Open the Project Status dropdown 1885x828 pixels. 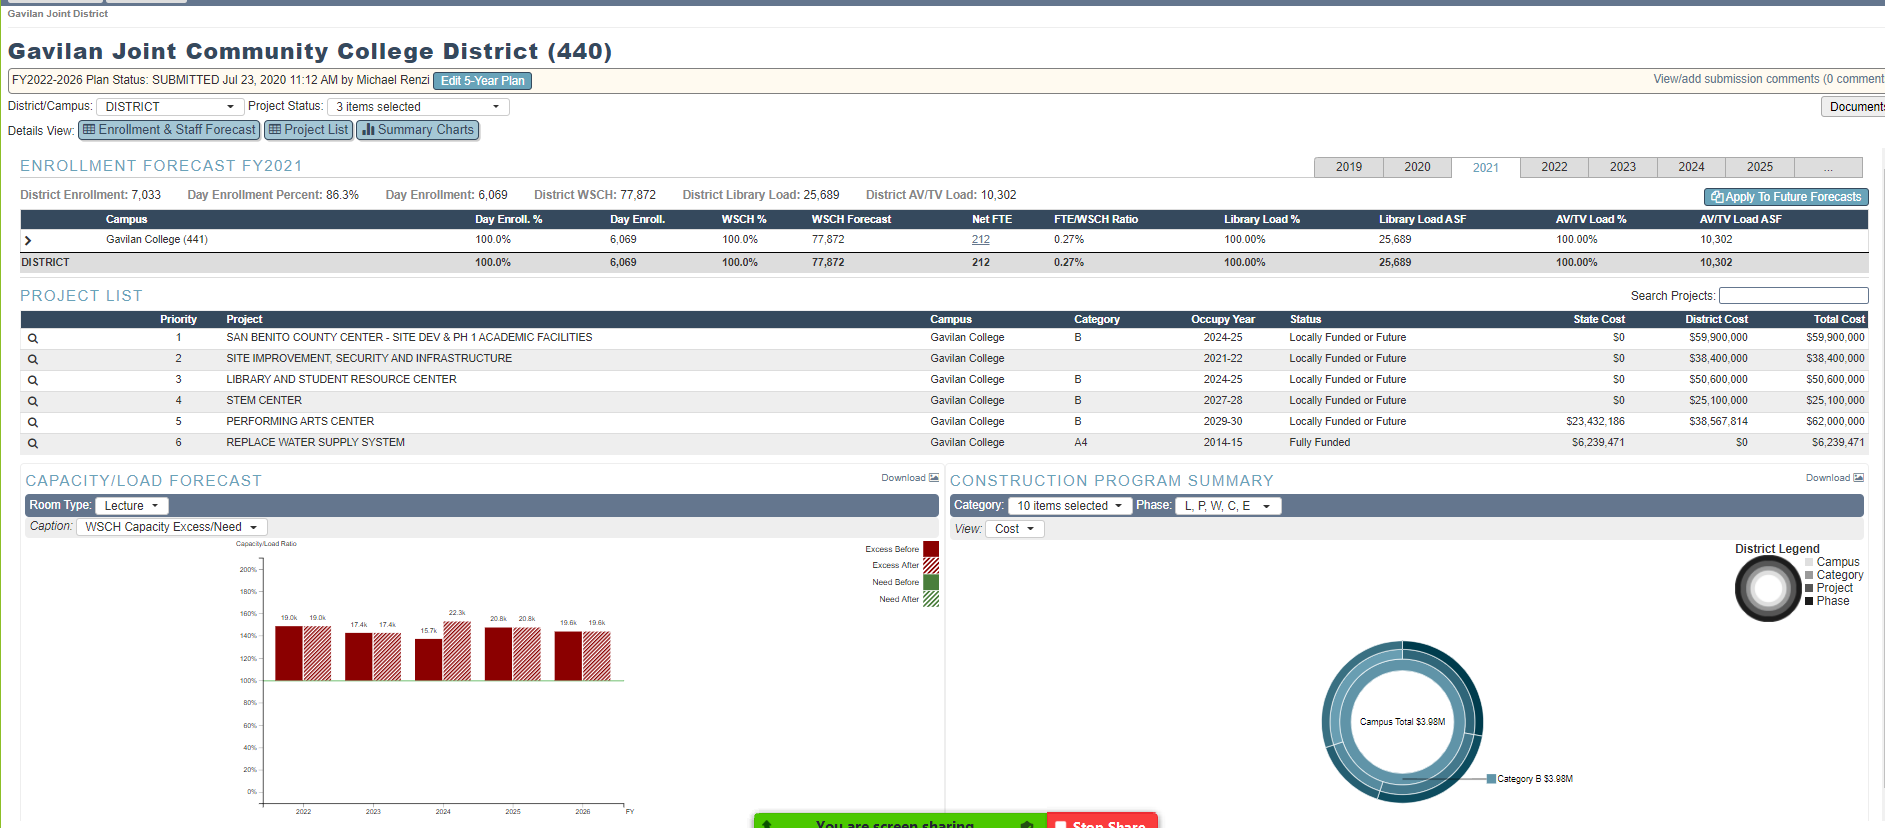tap(417, 107)
